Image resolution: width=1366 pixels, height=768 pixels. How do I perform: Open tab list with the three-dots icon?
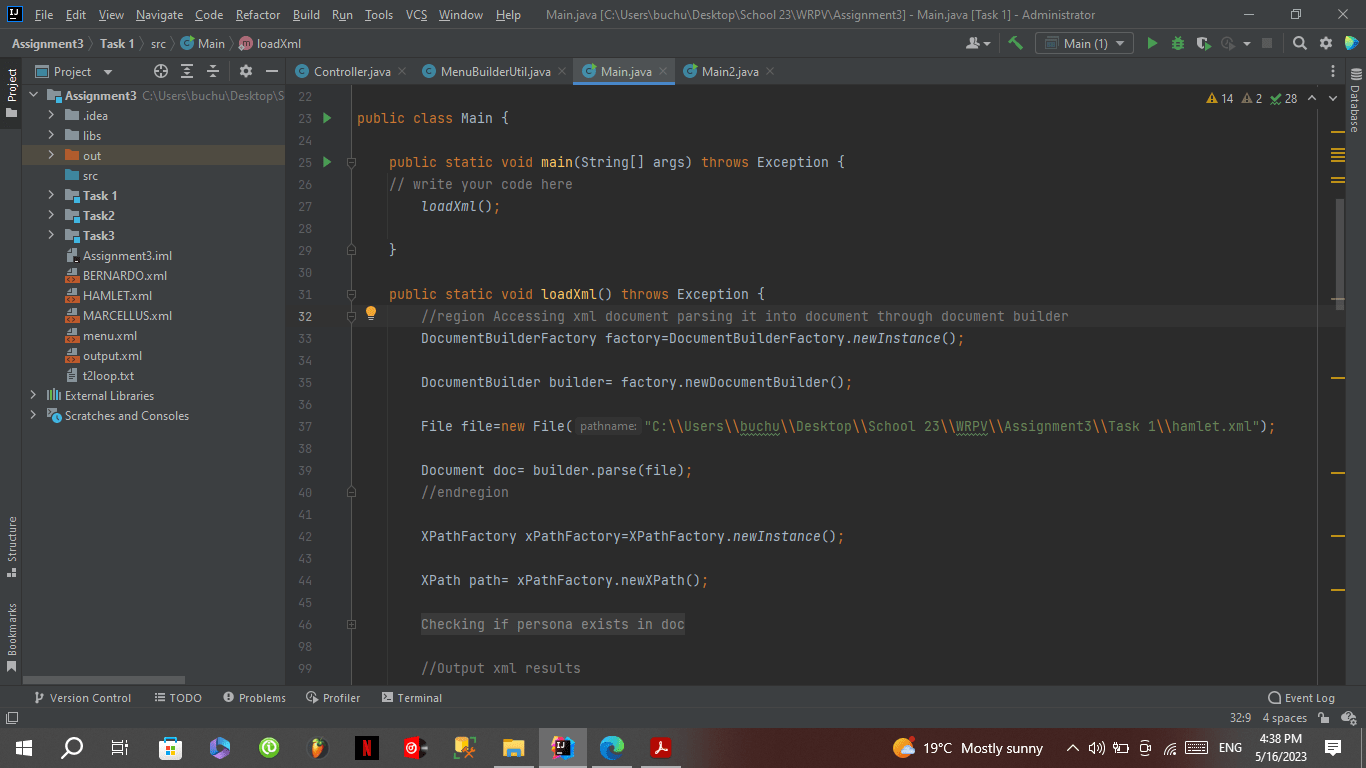(x=1333, y=71)
